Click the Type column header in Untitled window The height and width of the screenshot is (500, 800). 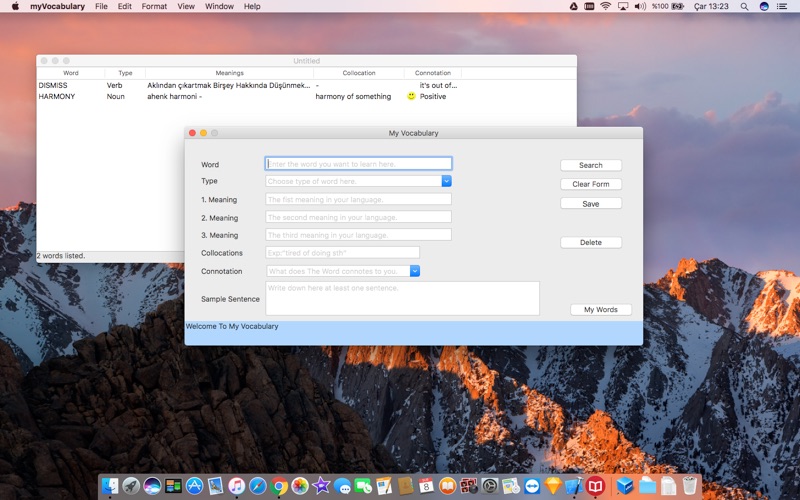(125, 73)
